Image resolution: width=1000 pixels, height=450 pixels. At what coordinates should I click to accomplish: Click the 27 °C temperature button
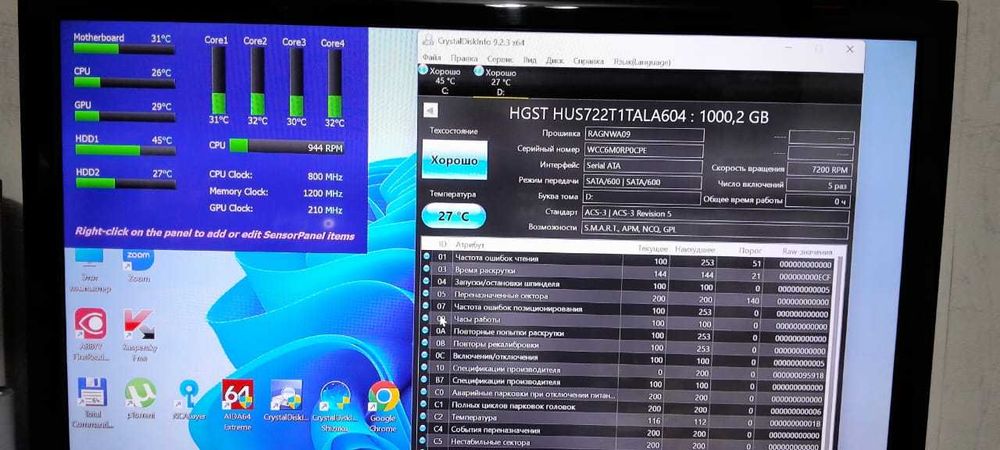(453, 216)
